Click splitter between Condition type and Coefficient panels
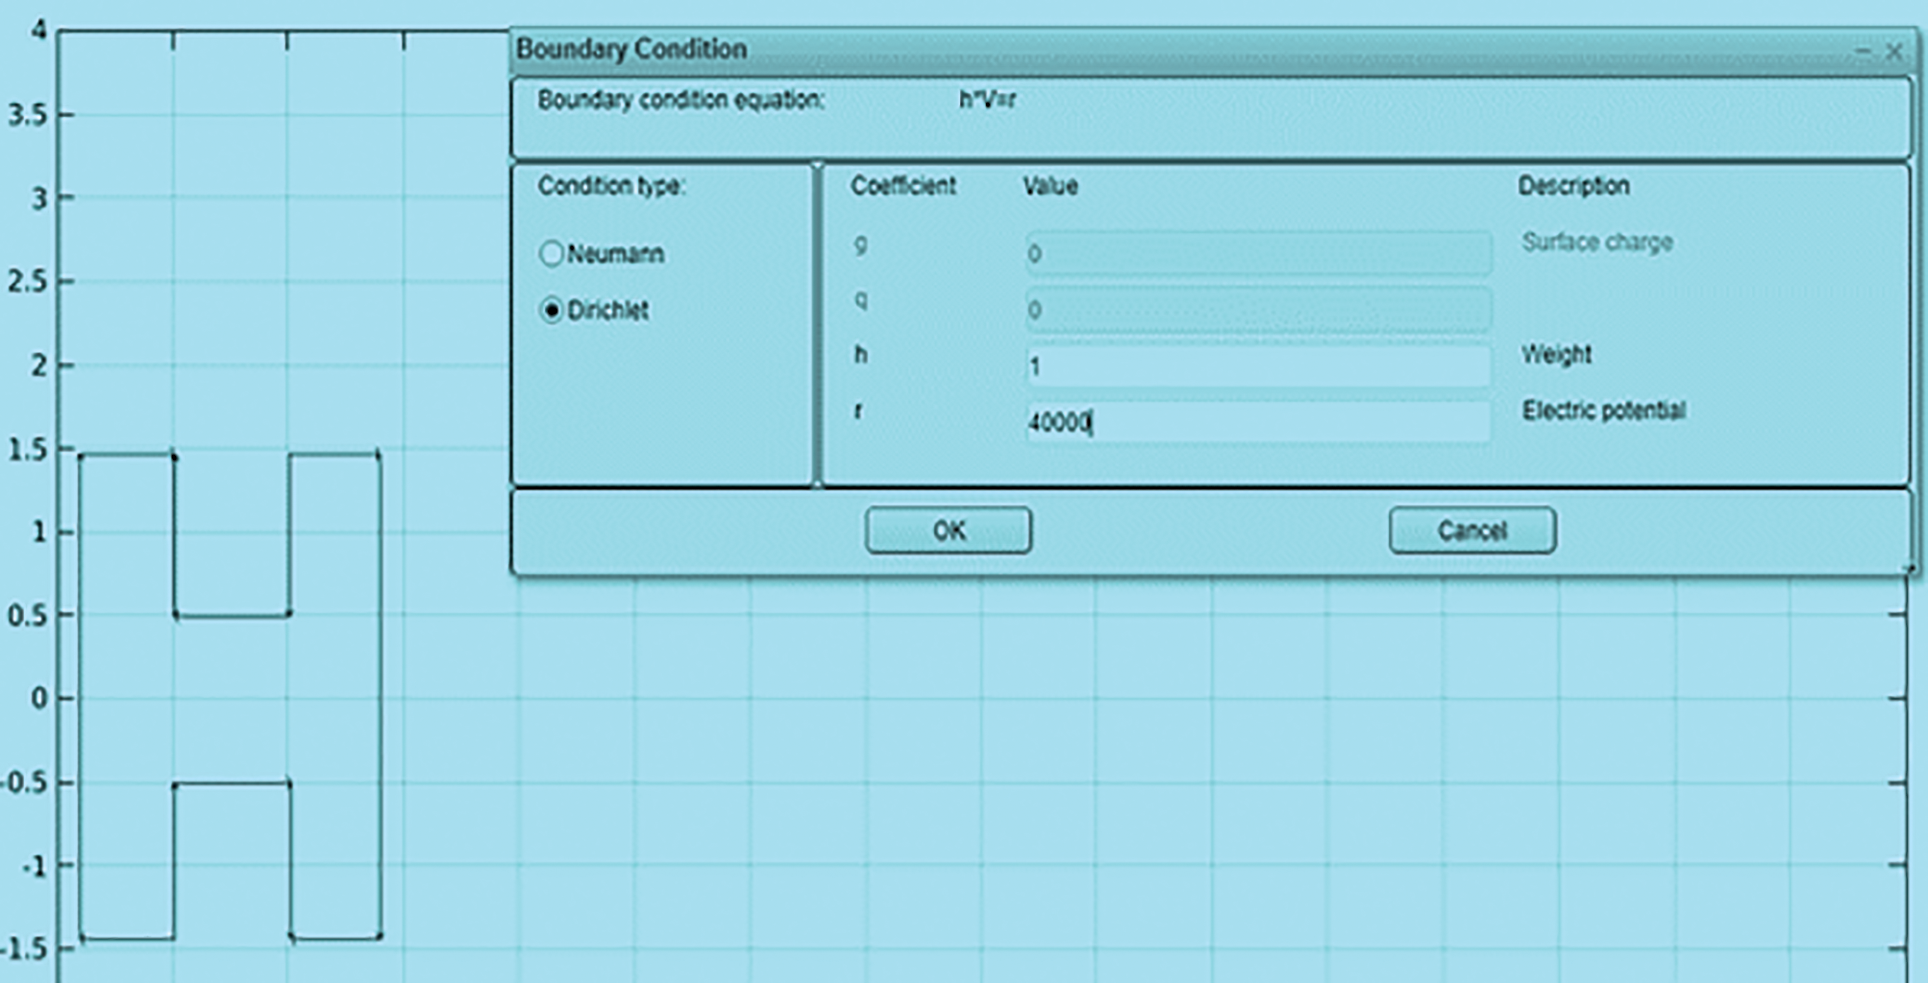Screen dimensions: 1928x983 click(x=817, y=325)
